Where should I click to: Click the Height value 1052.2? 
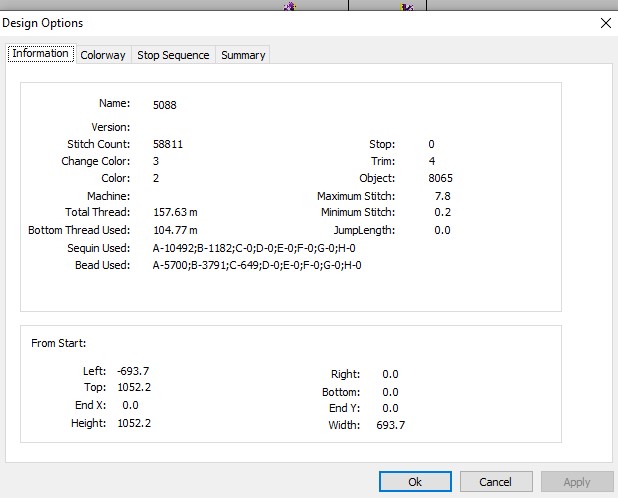134,423
